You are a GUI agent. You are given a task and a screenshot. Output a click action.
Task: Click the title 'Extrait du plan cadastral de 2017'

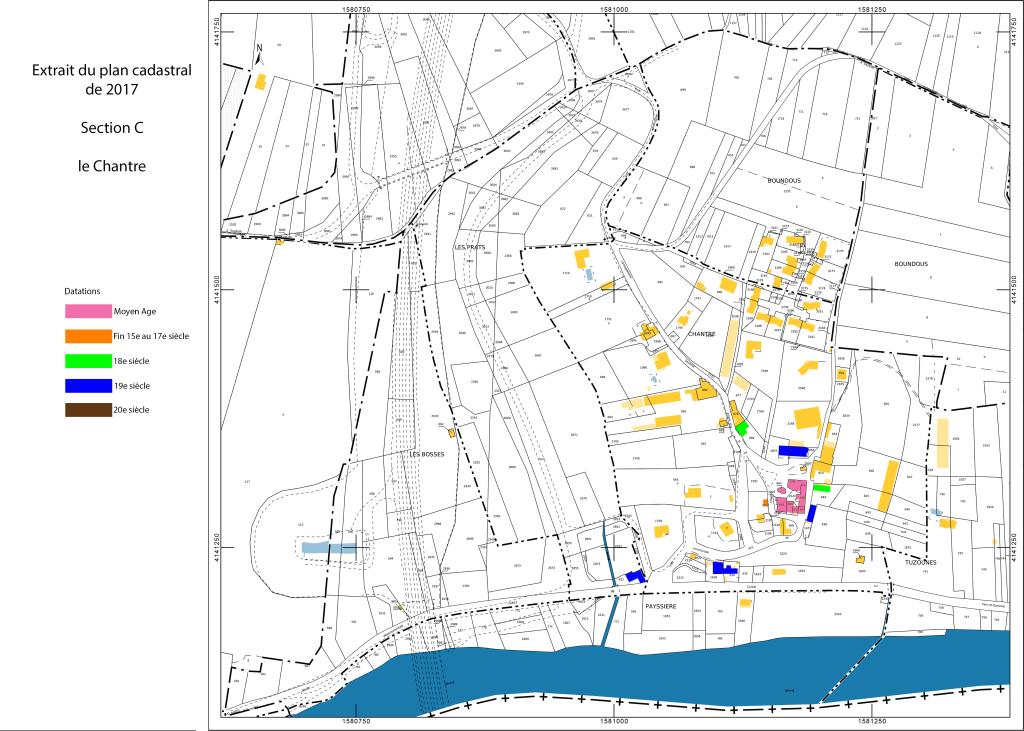coord(112,79)
